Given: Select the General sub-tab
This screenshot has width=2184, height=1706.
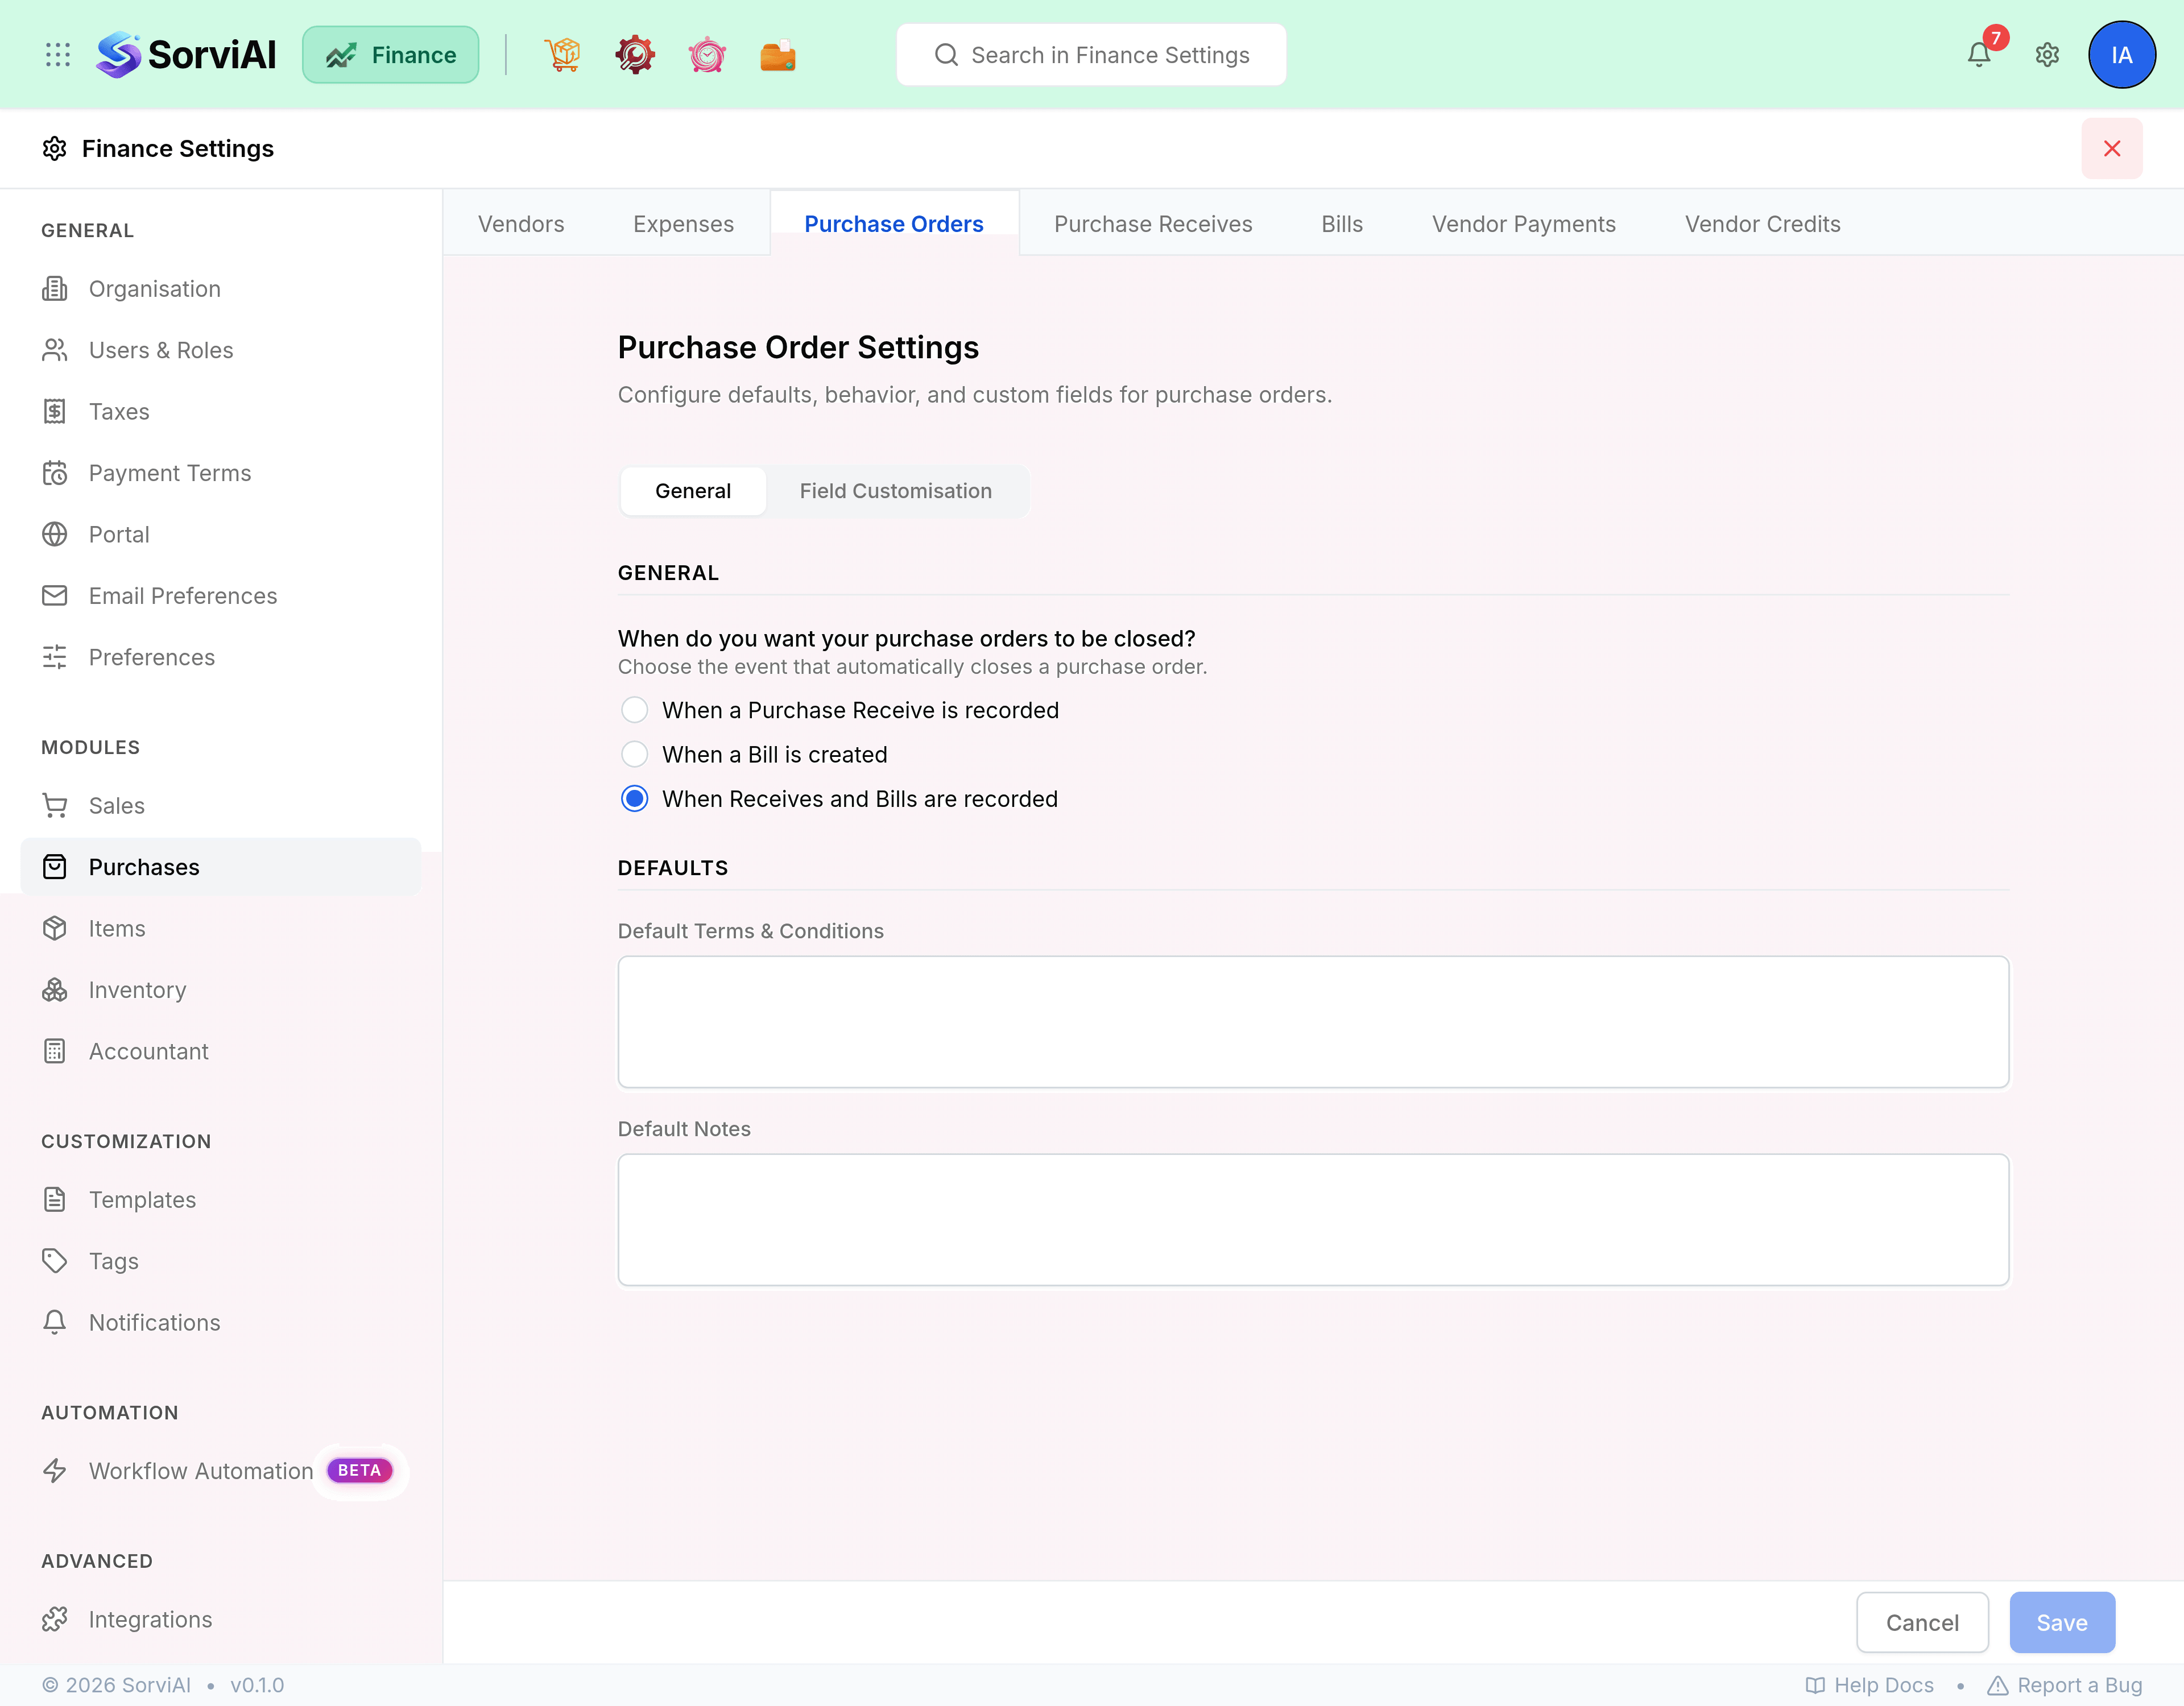Looking at the screenshot, I should 693,491.
